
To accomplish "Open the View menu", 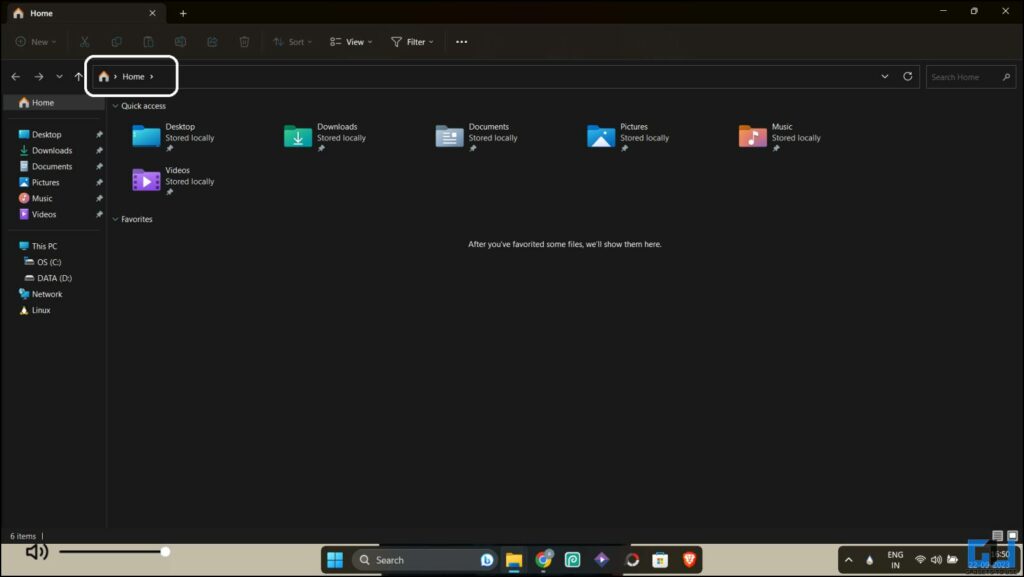I will [350, 41].
